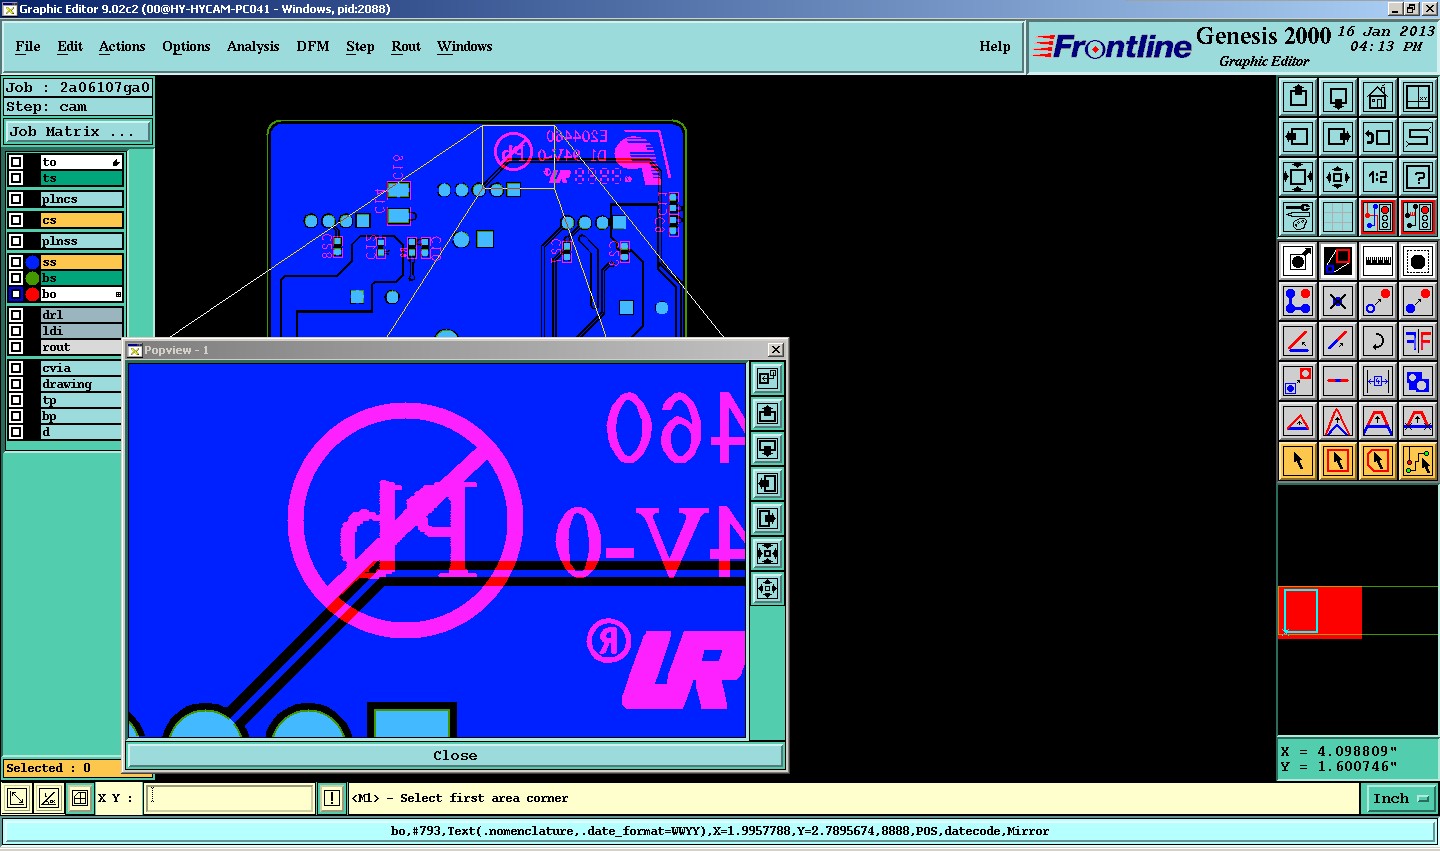The width and height of the screenshot is (1440, 851).
Task: Open the Options menu
Action: pyautogui.click(x=186, y=46)
